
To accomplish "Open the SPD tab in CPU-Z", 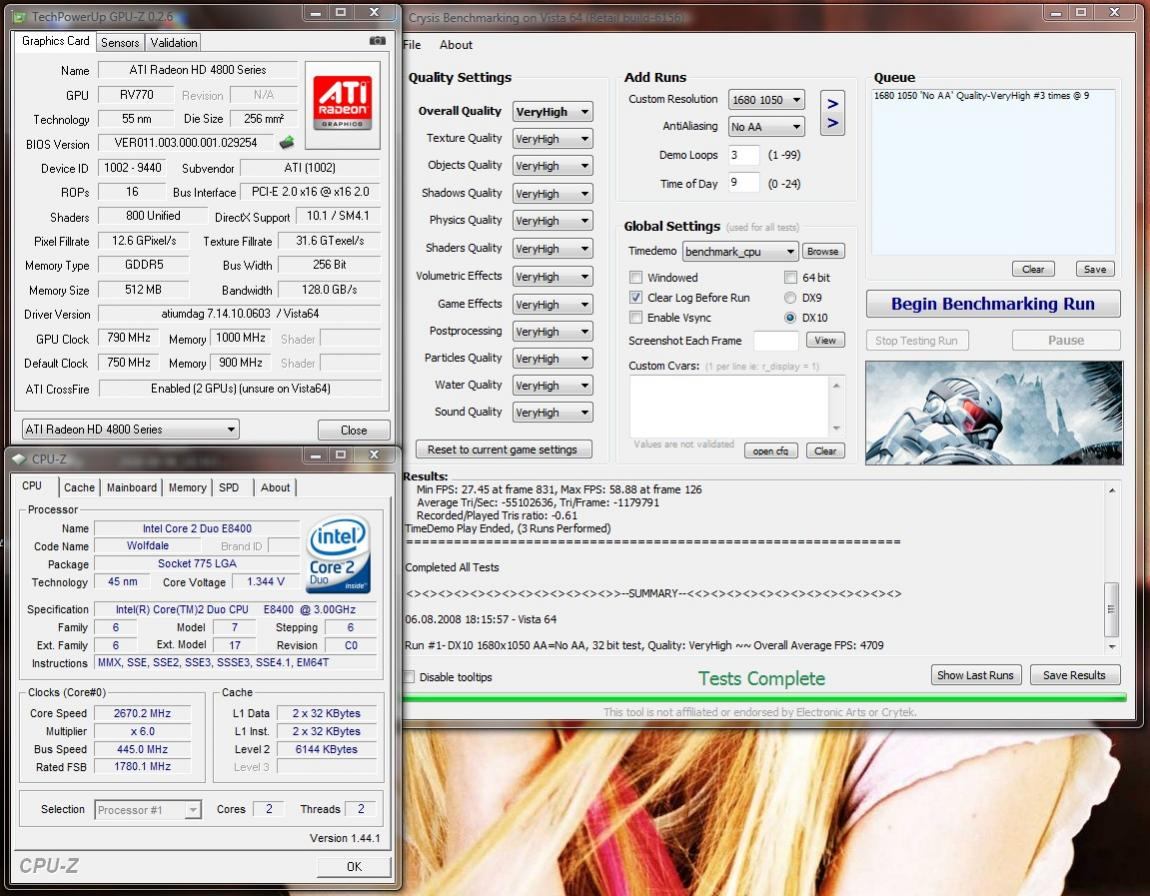I will point(229,488).
